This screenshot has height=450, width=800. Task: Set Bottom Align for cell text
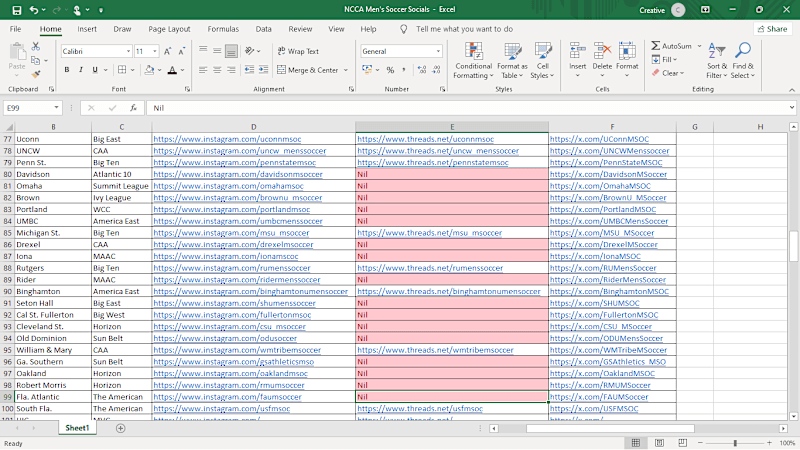pyautogui.click(x=231, y=51)
